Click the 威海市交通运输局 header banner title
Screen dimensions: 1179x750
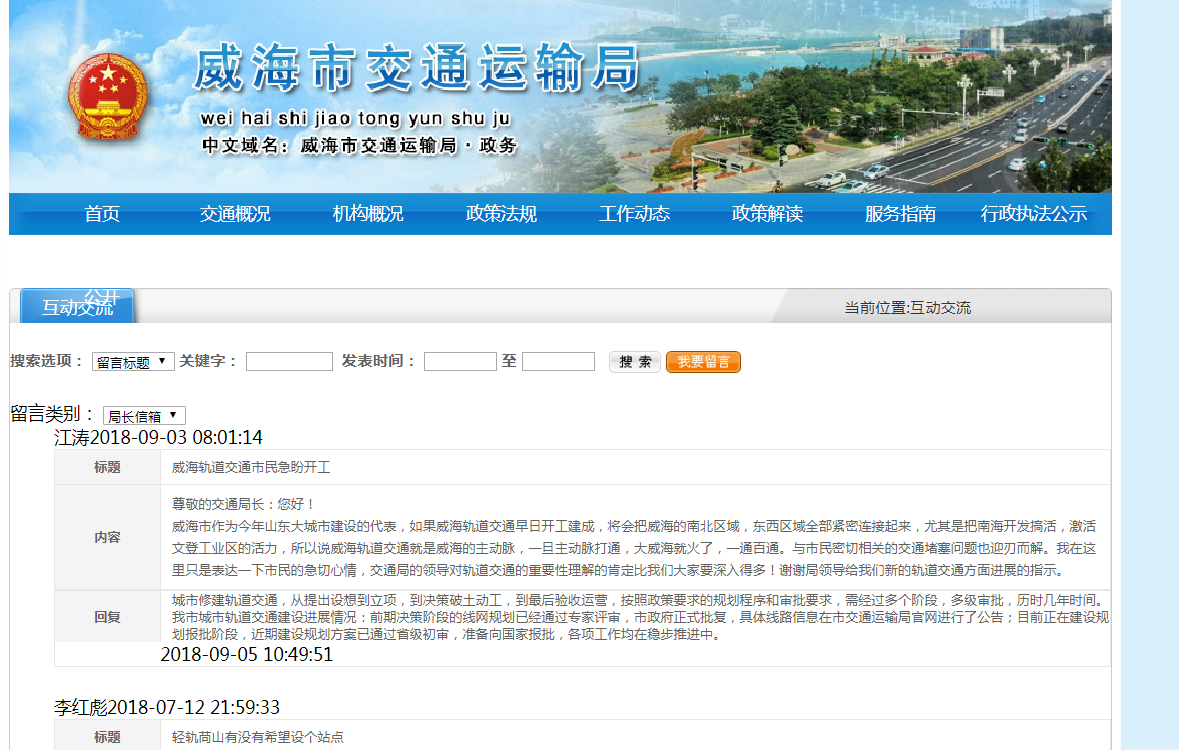(x=415, y=68)
